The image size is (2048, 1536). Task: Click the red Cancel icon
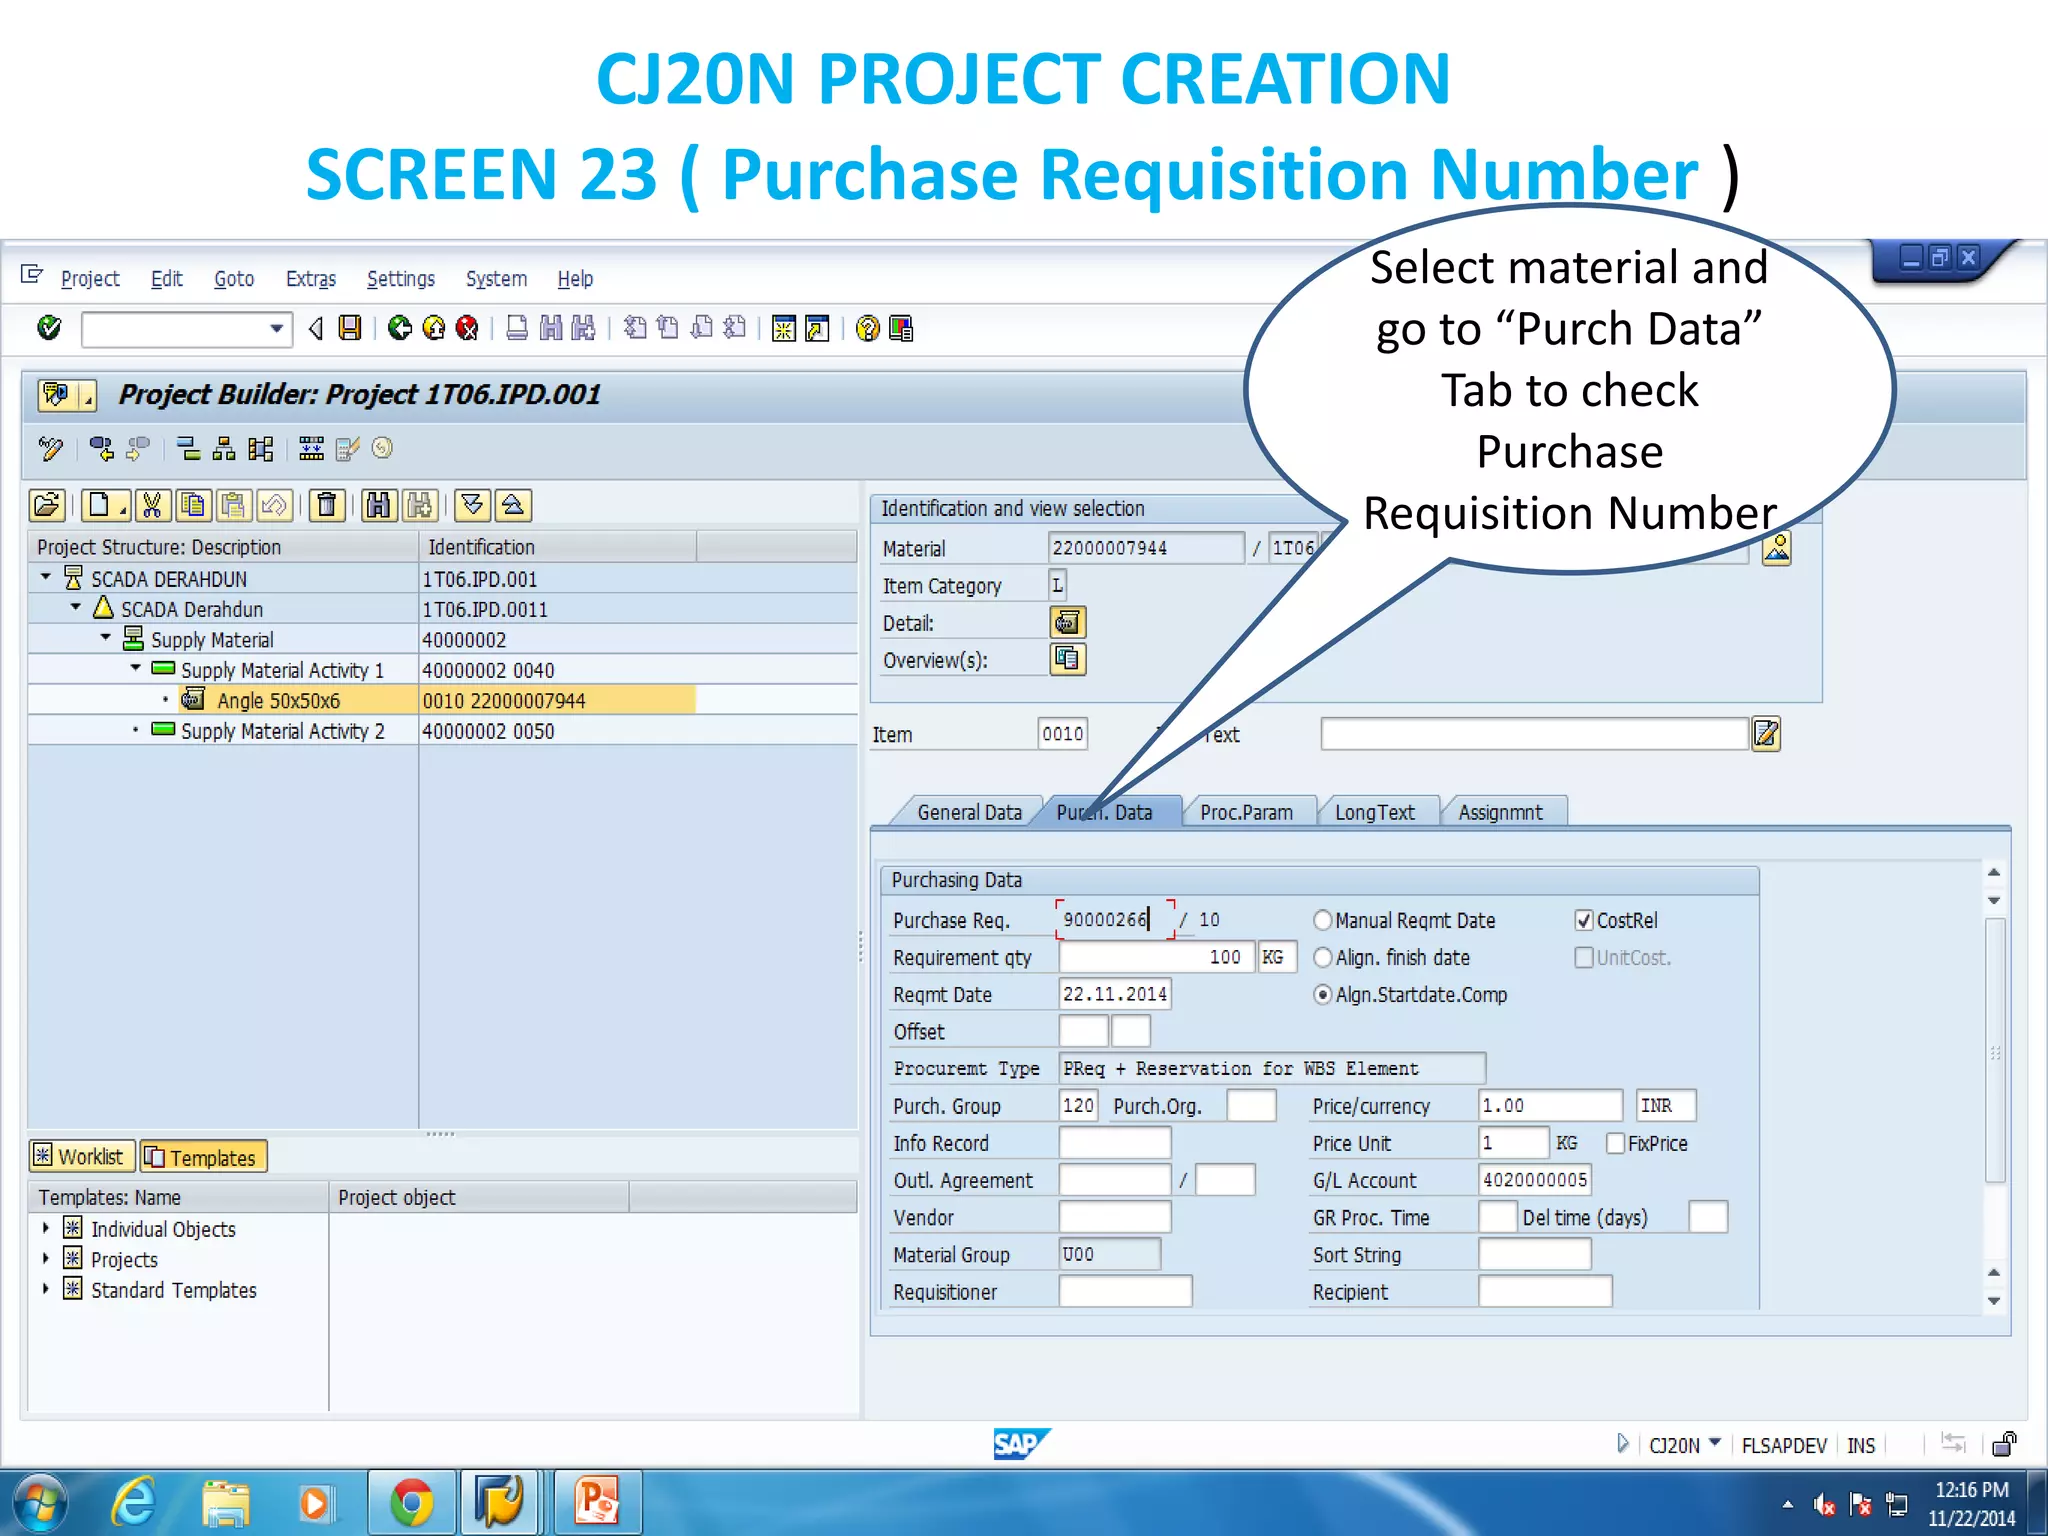coord(467,328)
